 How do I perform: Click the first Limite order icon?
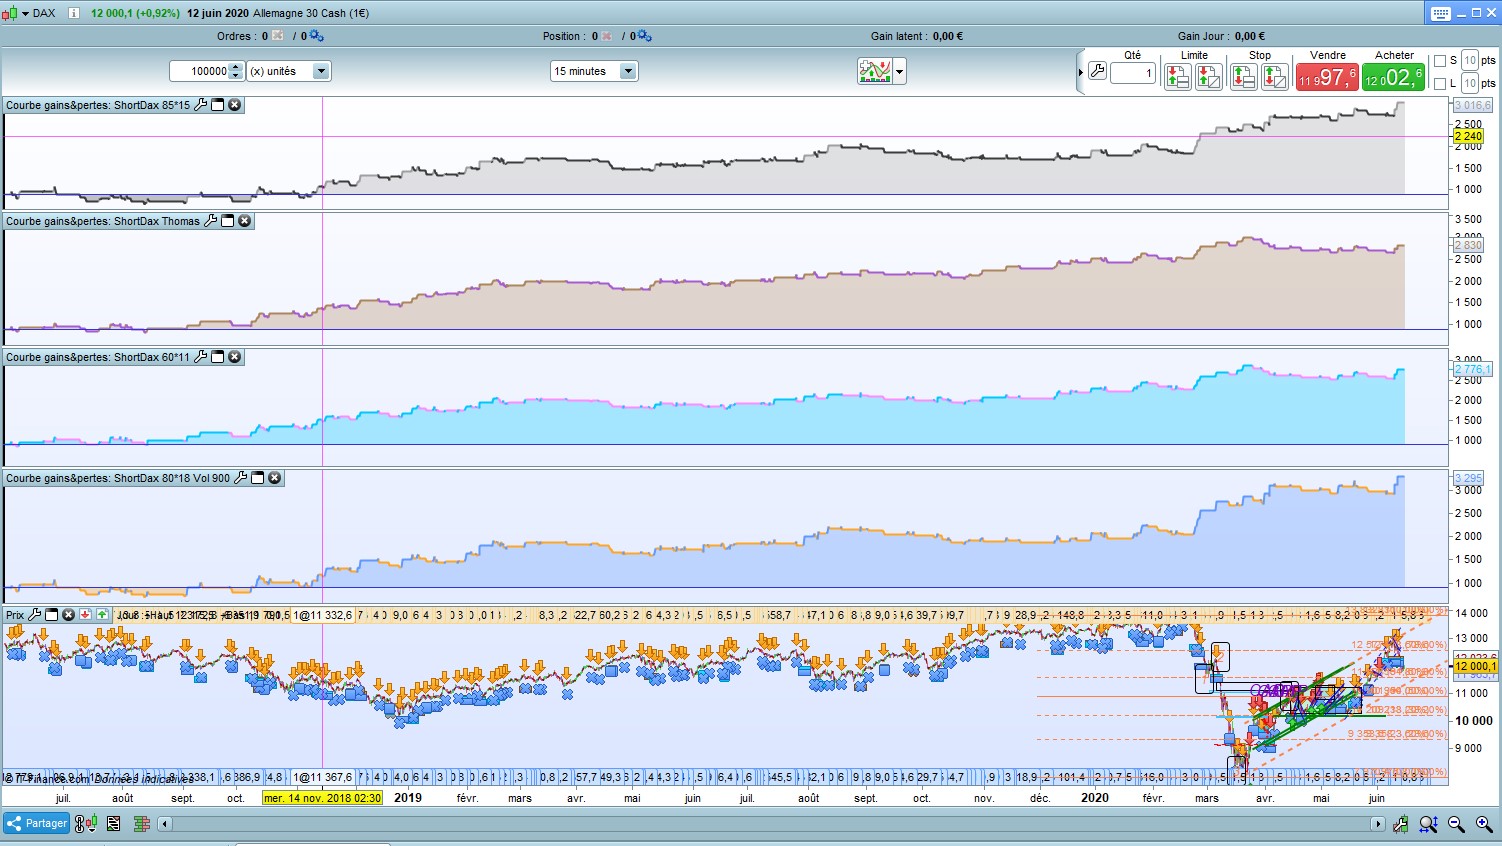(x=1178, y=76)
